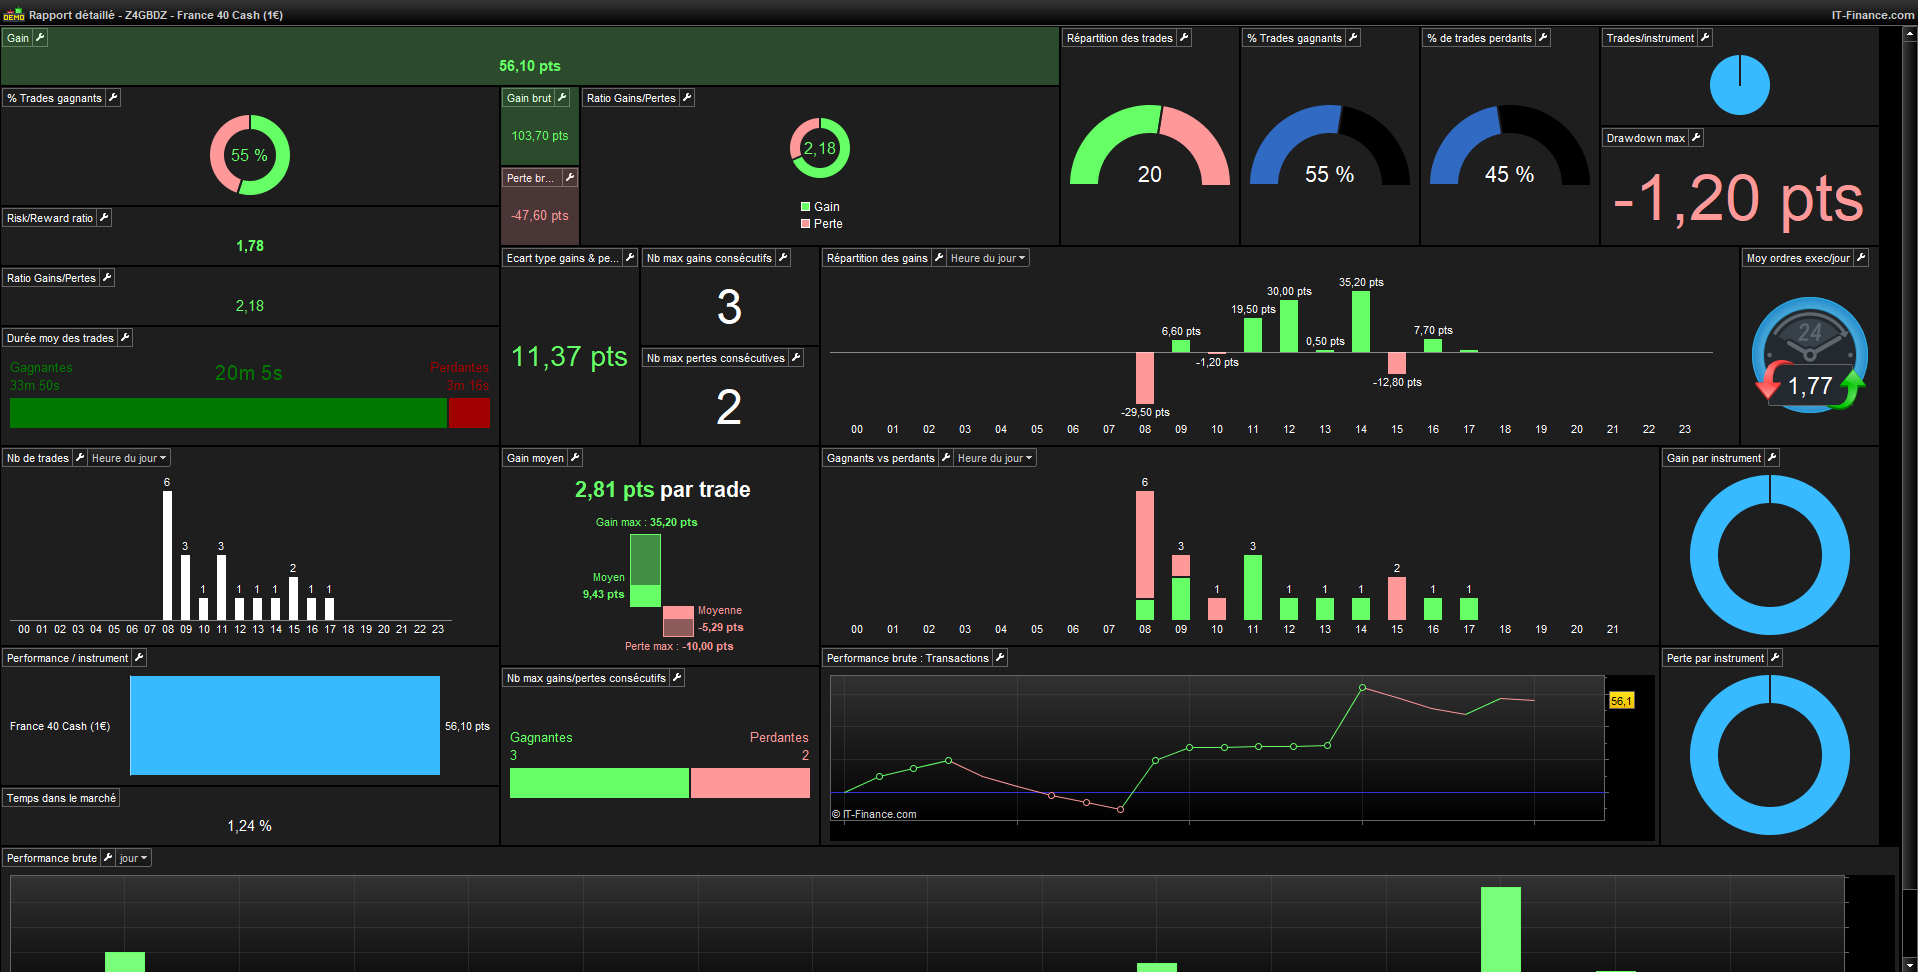The height and width of the screenshot is (972, 1918).
Task: Click the Perte par instrument donut chart
Action: (1770, 755)
